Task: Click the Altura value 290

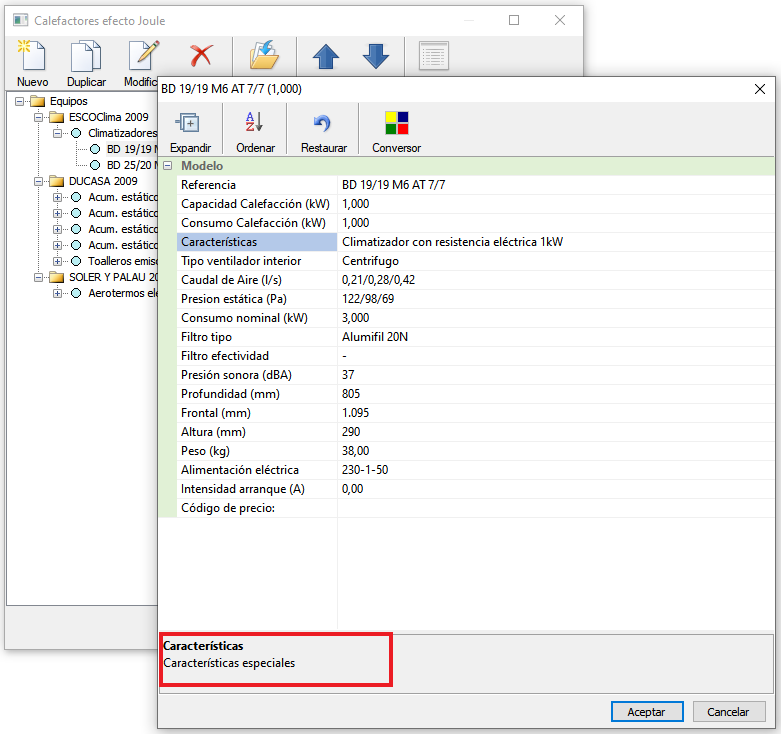Action: click(x=555, y=432)
